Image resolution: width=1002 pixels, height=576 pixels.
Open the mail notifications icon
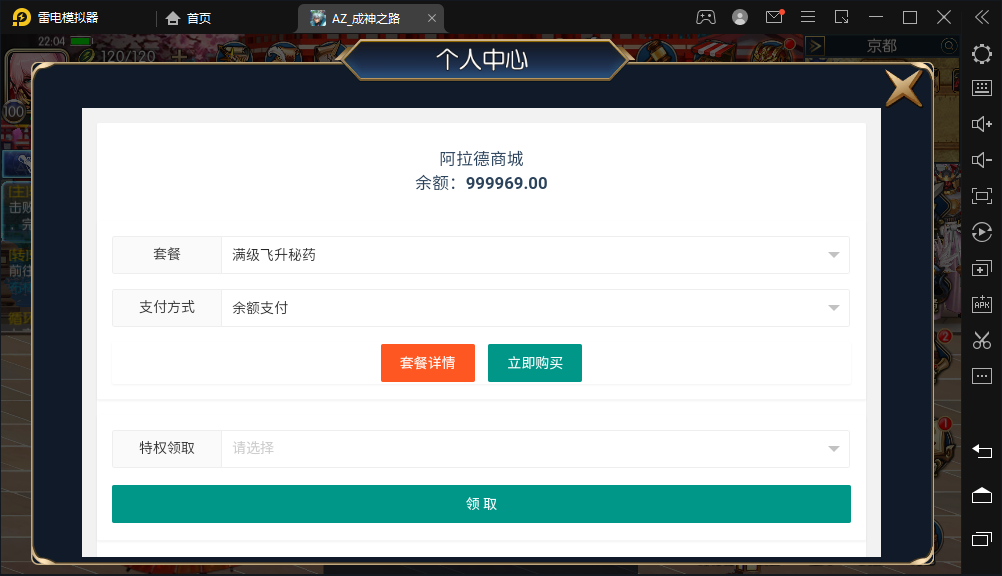(x=774, y=17)
